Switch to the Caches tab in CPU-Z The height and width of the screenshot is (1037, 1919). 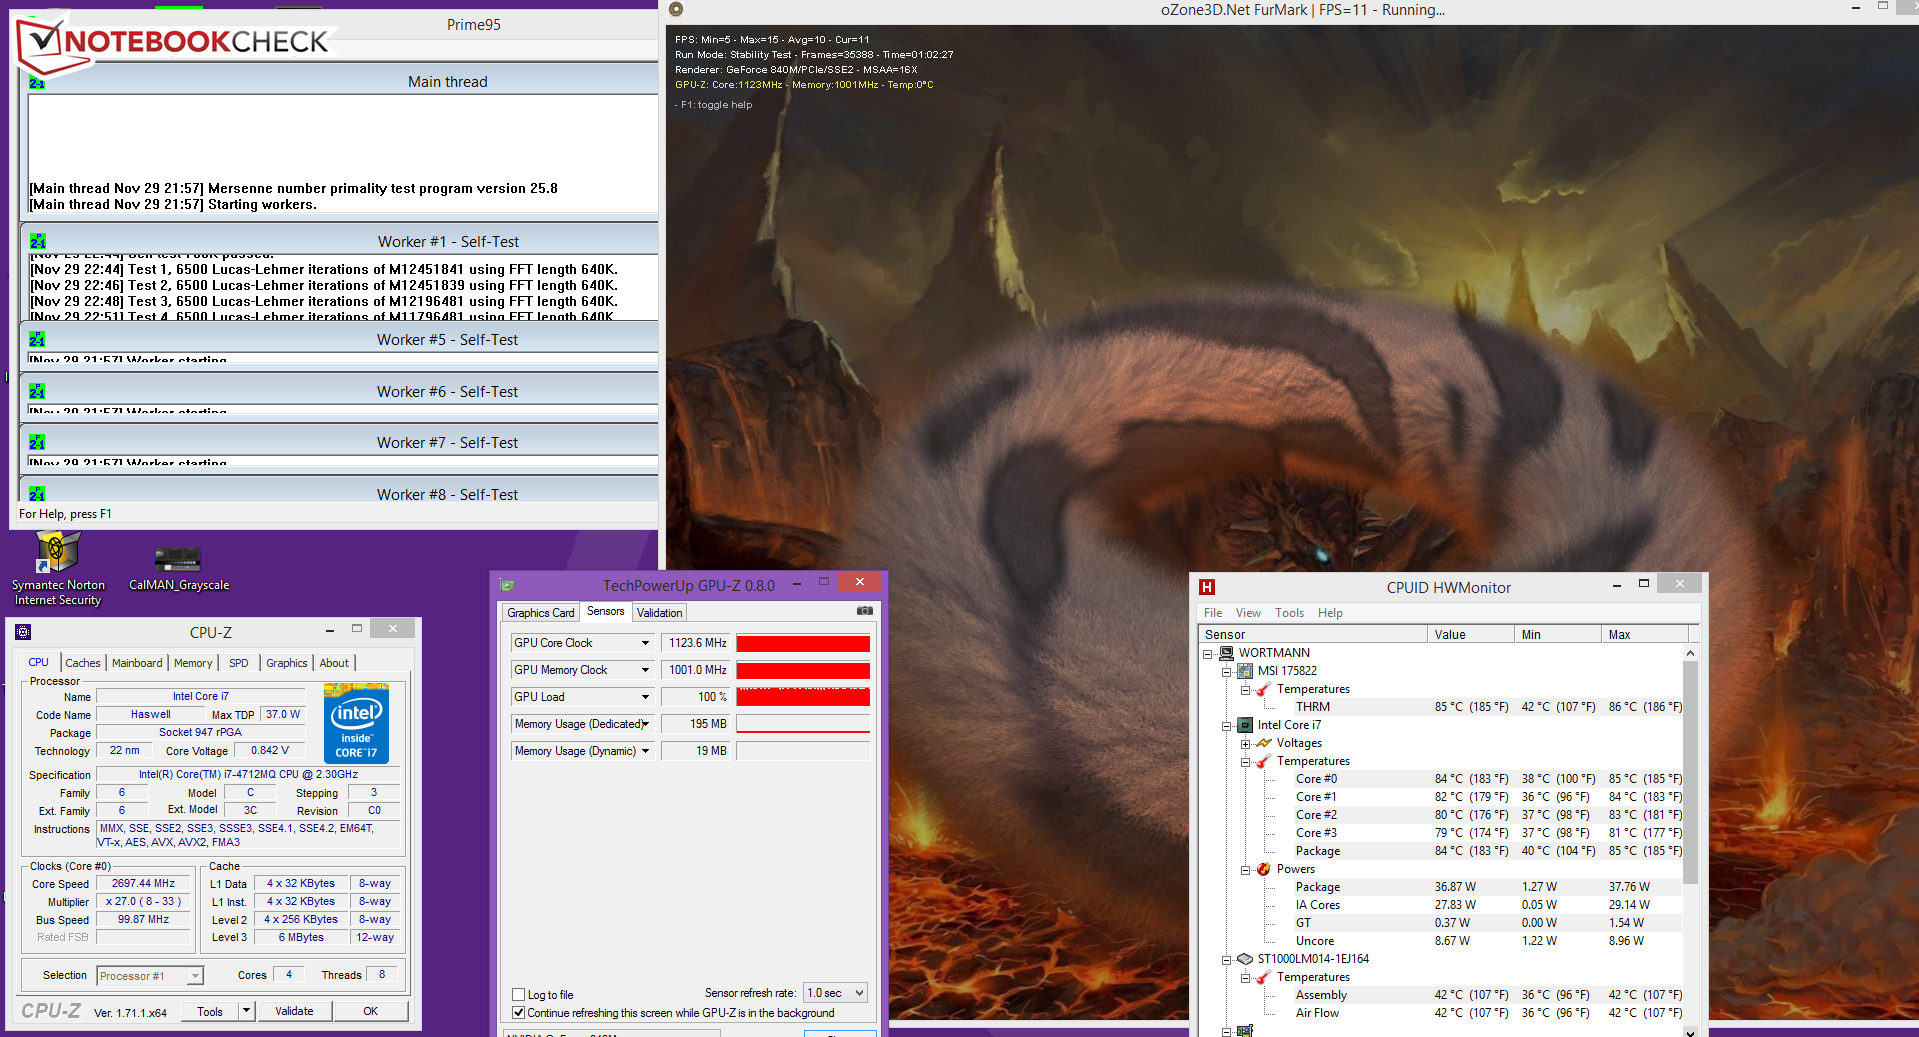pyautogui.click(x=83, y=663)
